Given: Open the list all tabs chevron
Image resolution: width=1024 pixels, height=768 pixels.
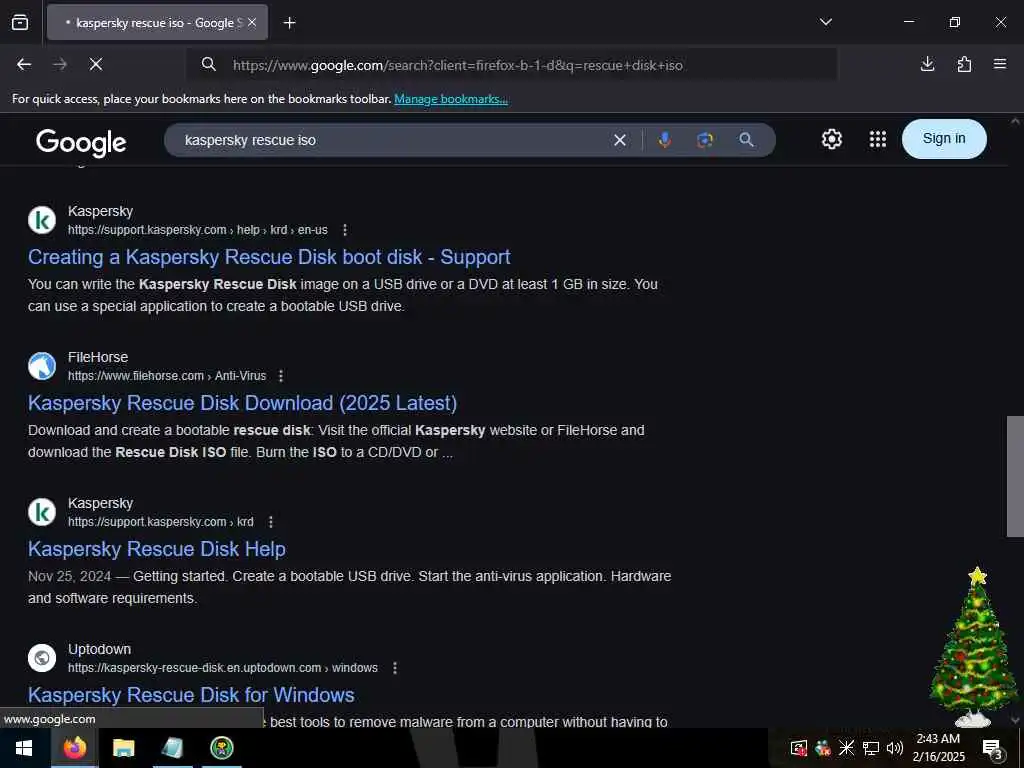Looking at the screenshot, I should (x=825, y=22).
